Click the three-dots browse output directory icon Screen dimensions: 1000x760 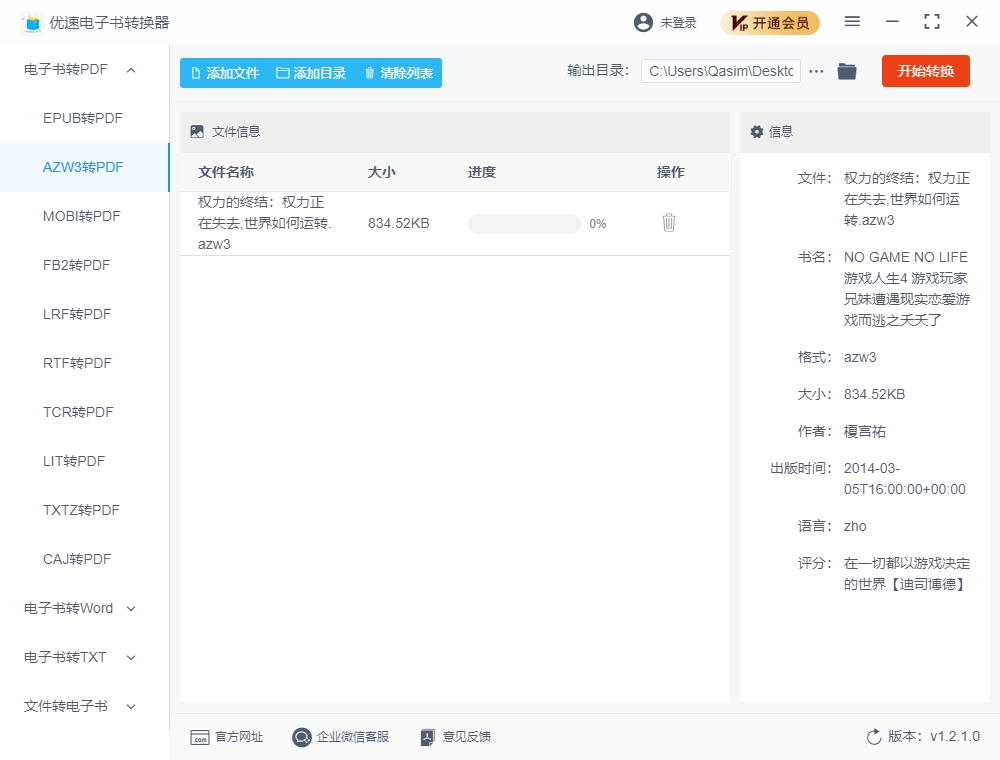tap(817, 71)
